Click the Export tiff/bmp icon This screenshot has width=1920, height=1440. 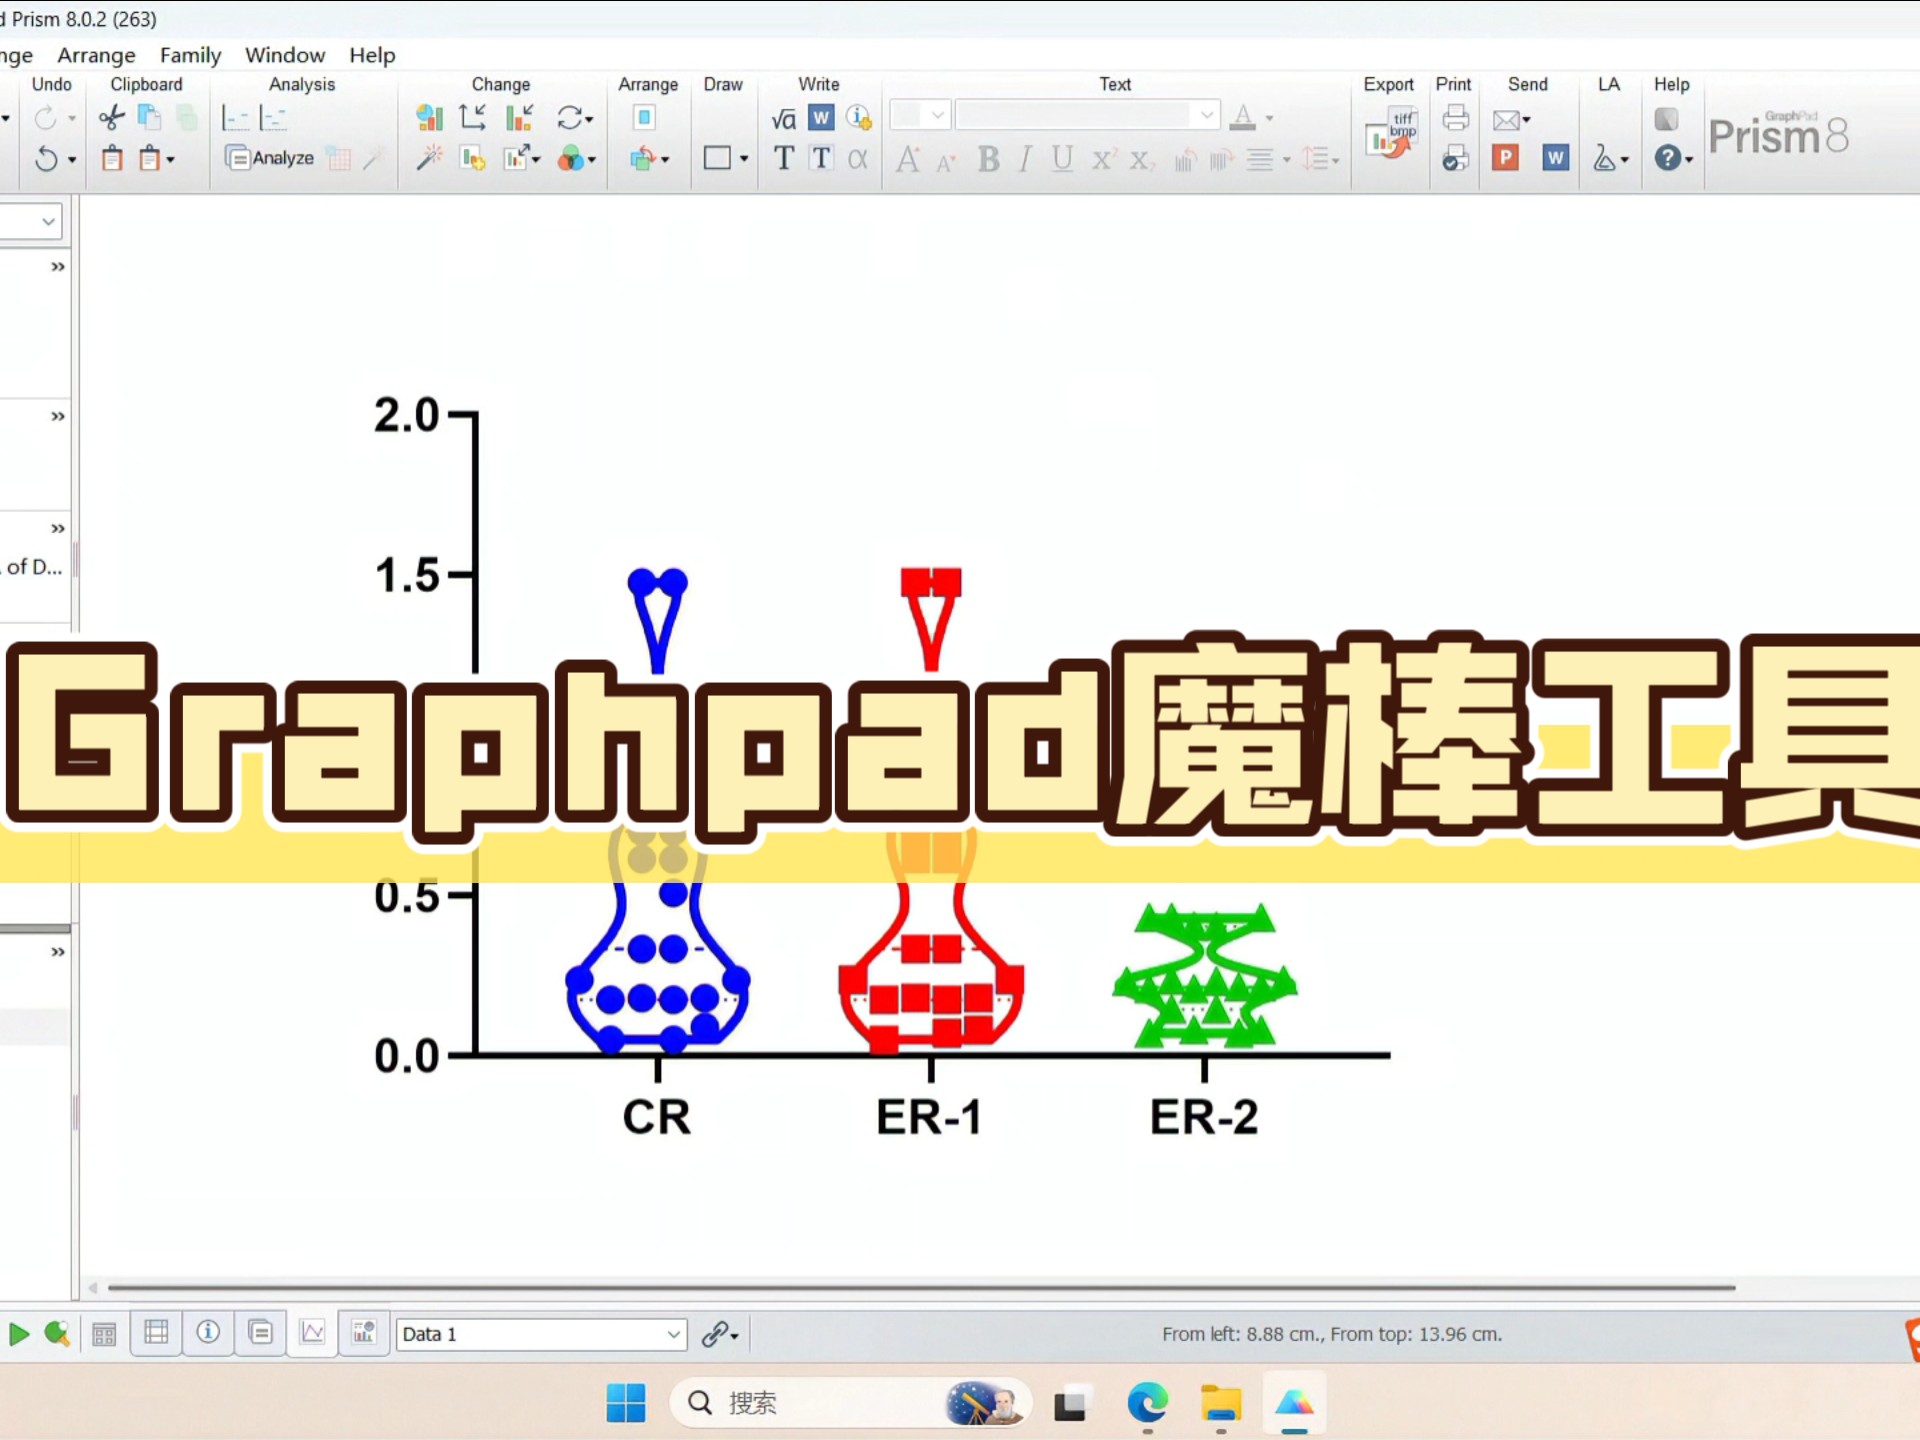click(x=1391, y=133)
